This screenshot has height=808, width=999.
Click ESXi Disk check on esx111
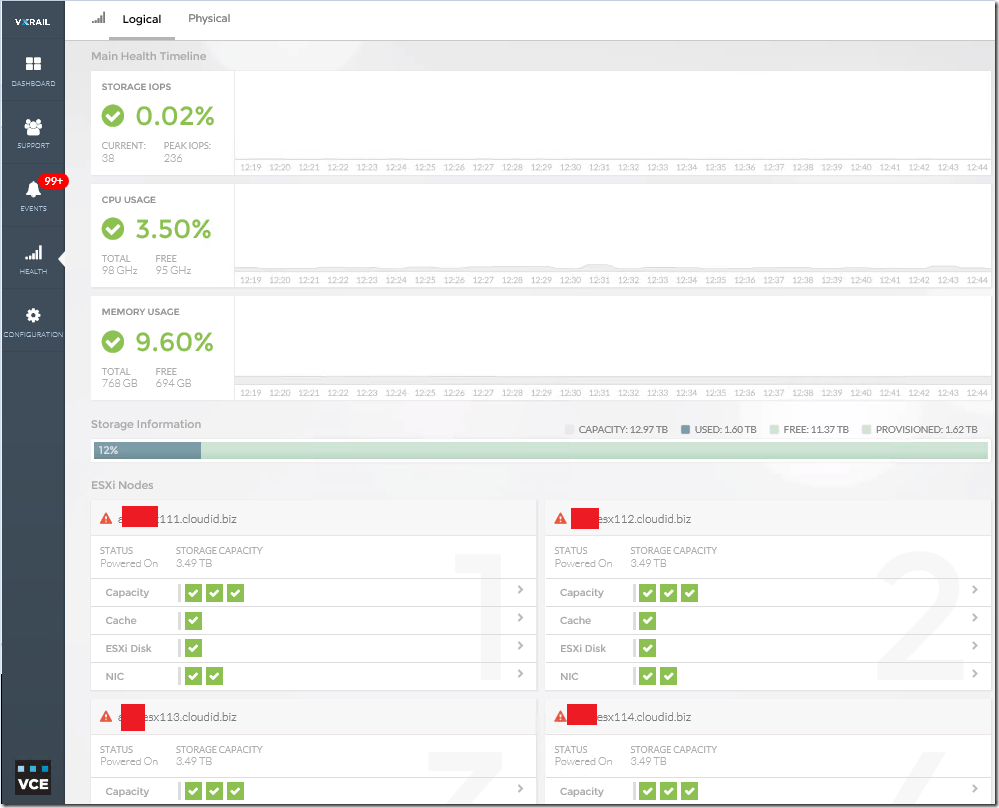194,649
